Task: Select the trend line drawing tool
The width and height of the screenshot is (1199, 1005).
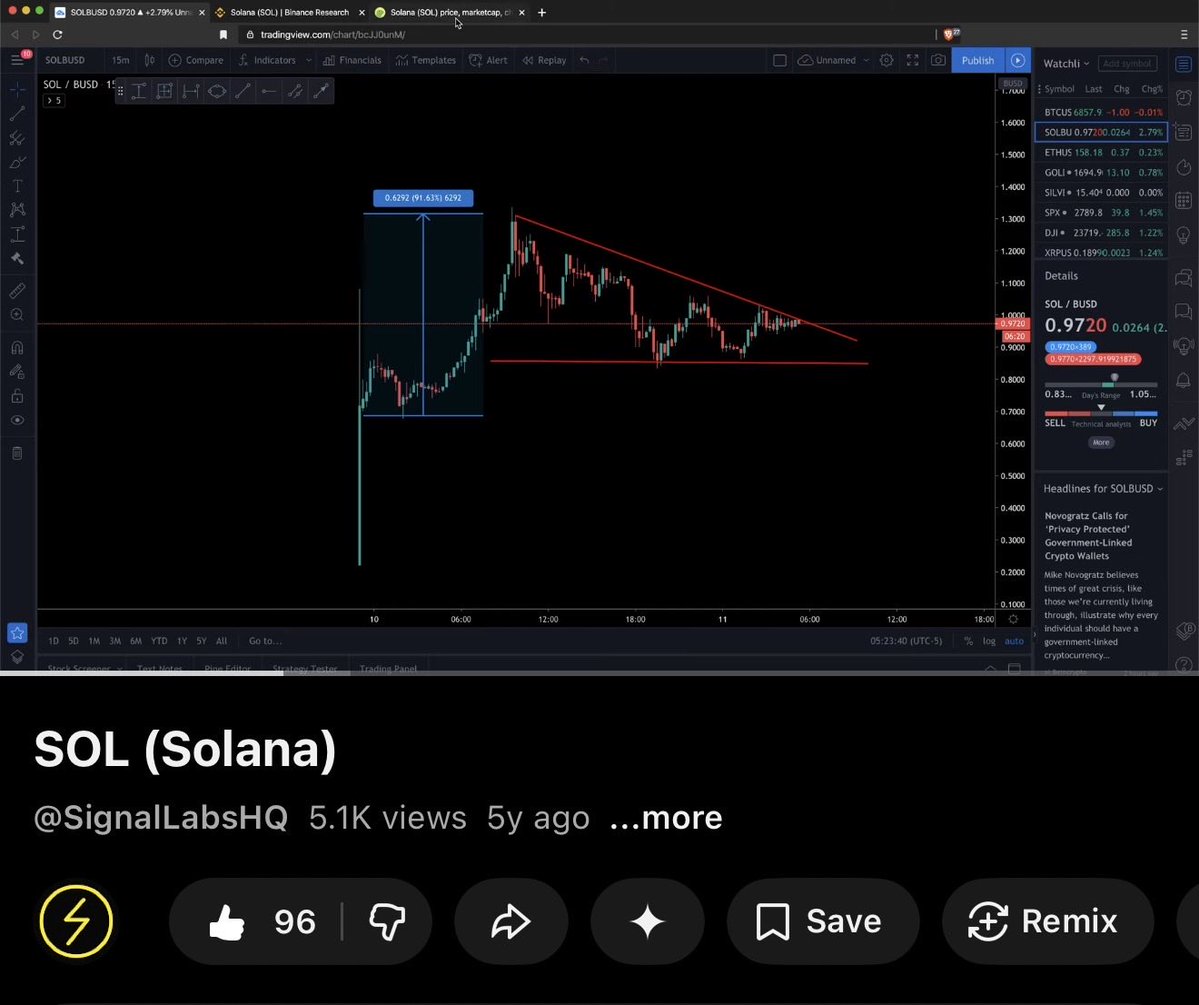Action: 17,114
